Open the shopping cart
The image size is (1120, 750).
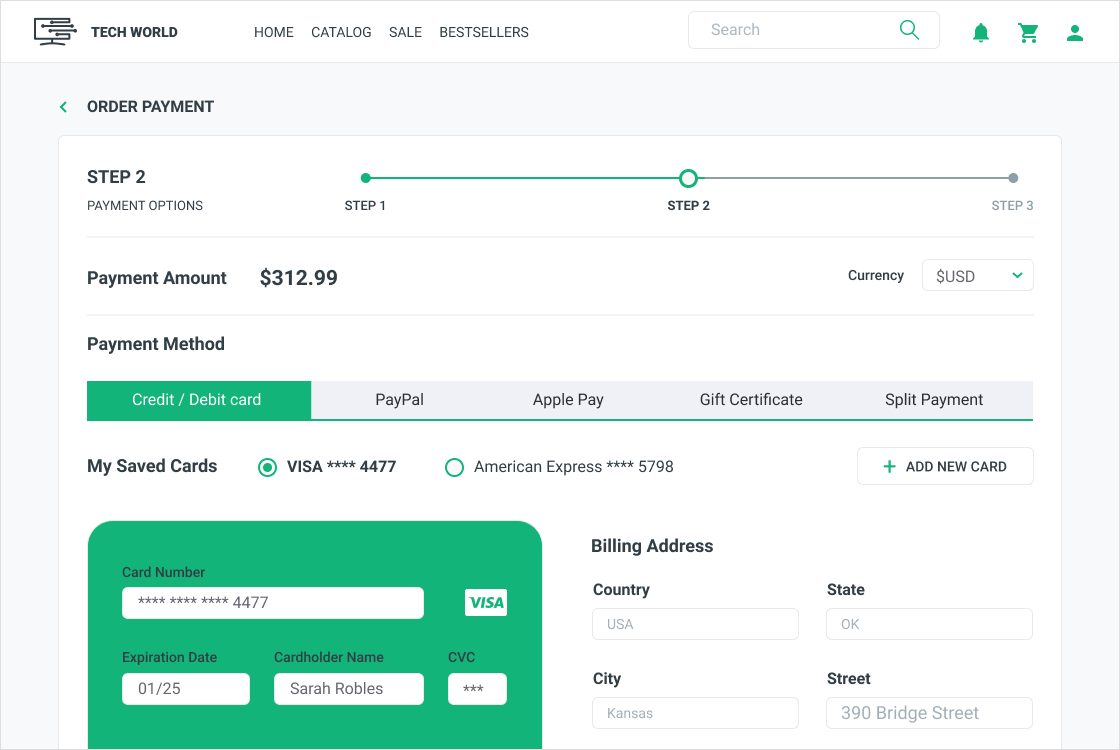1028,33
